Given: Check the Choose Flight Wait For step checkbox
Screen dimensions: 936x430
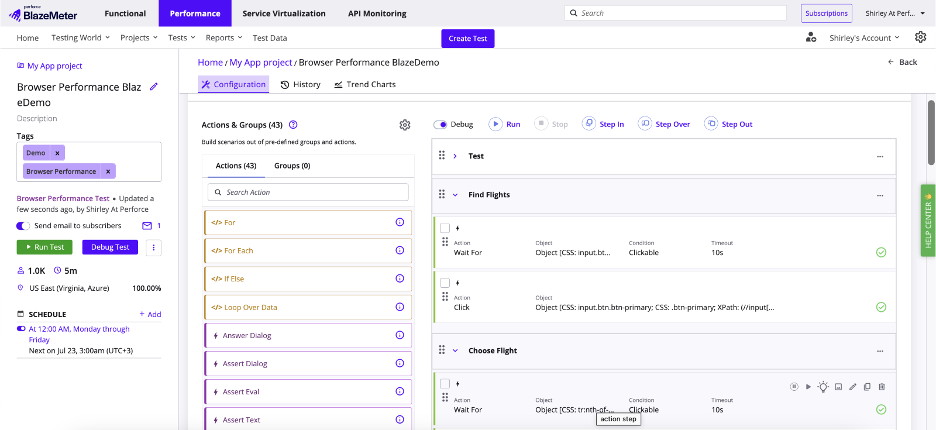Looking at the screenshot, I should tap(445, 383).
